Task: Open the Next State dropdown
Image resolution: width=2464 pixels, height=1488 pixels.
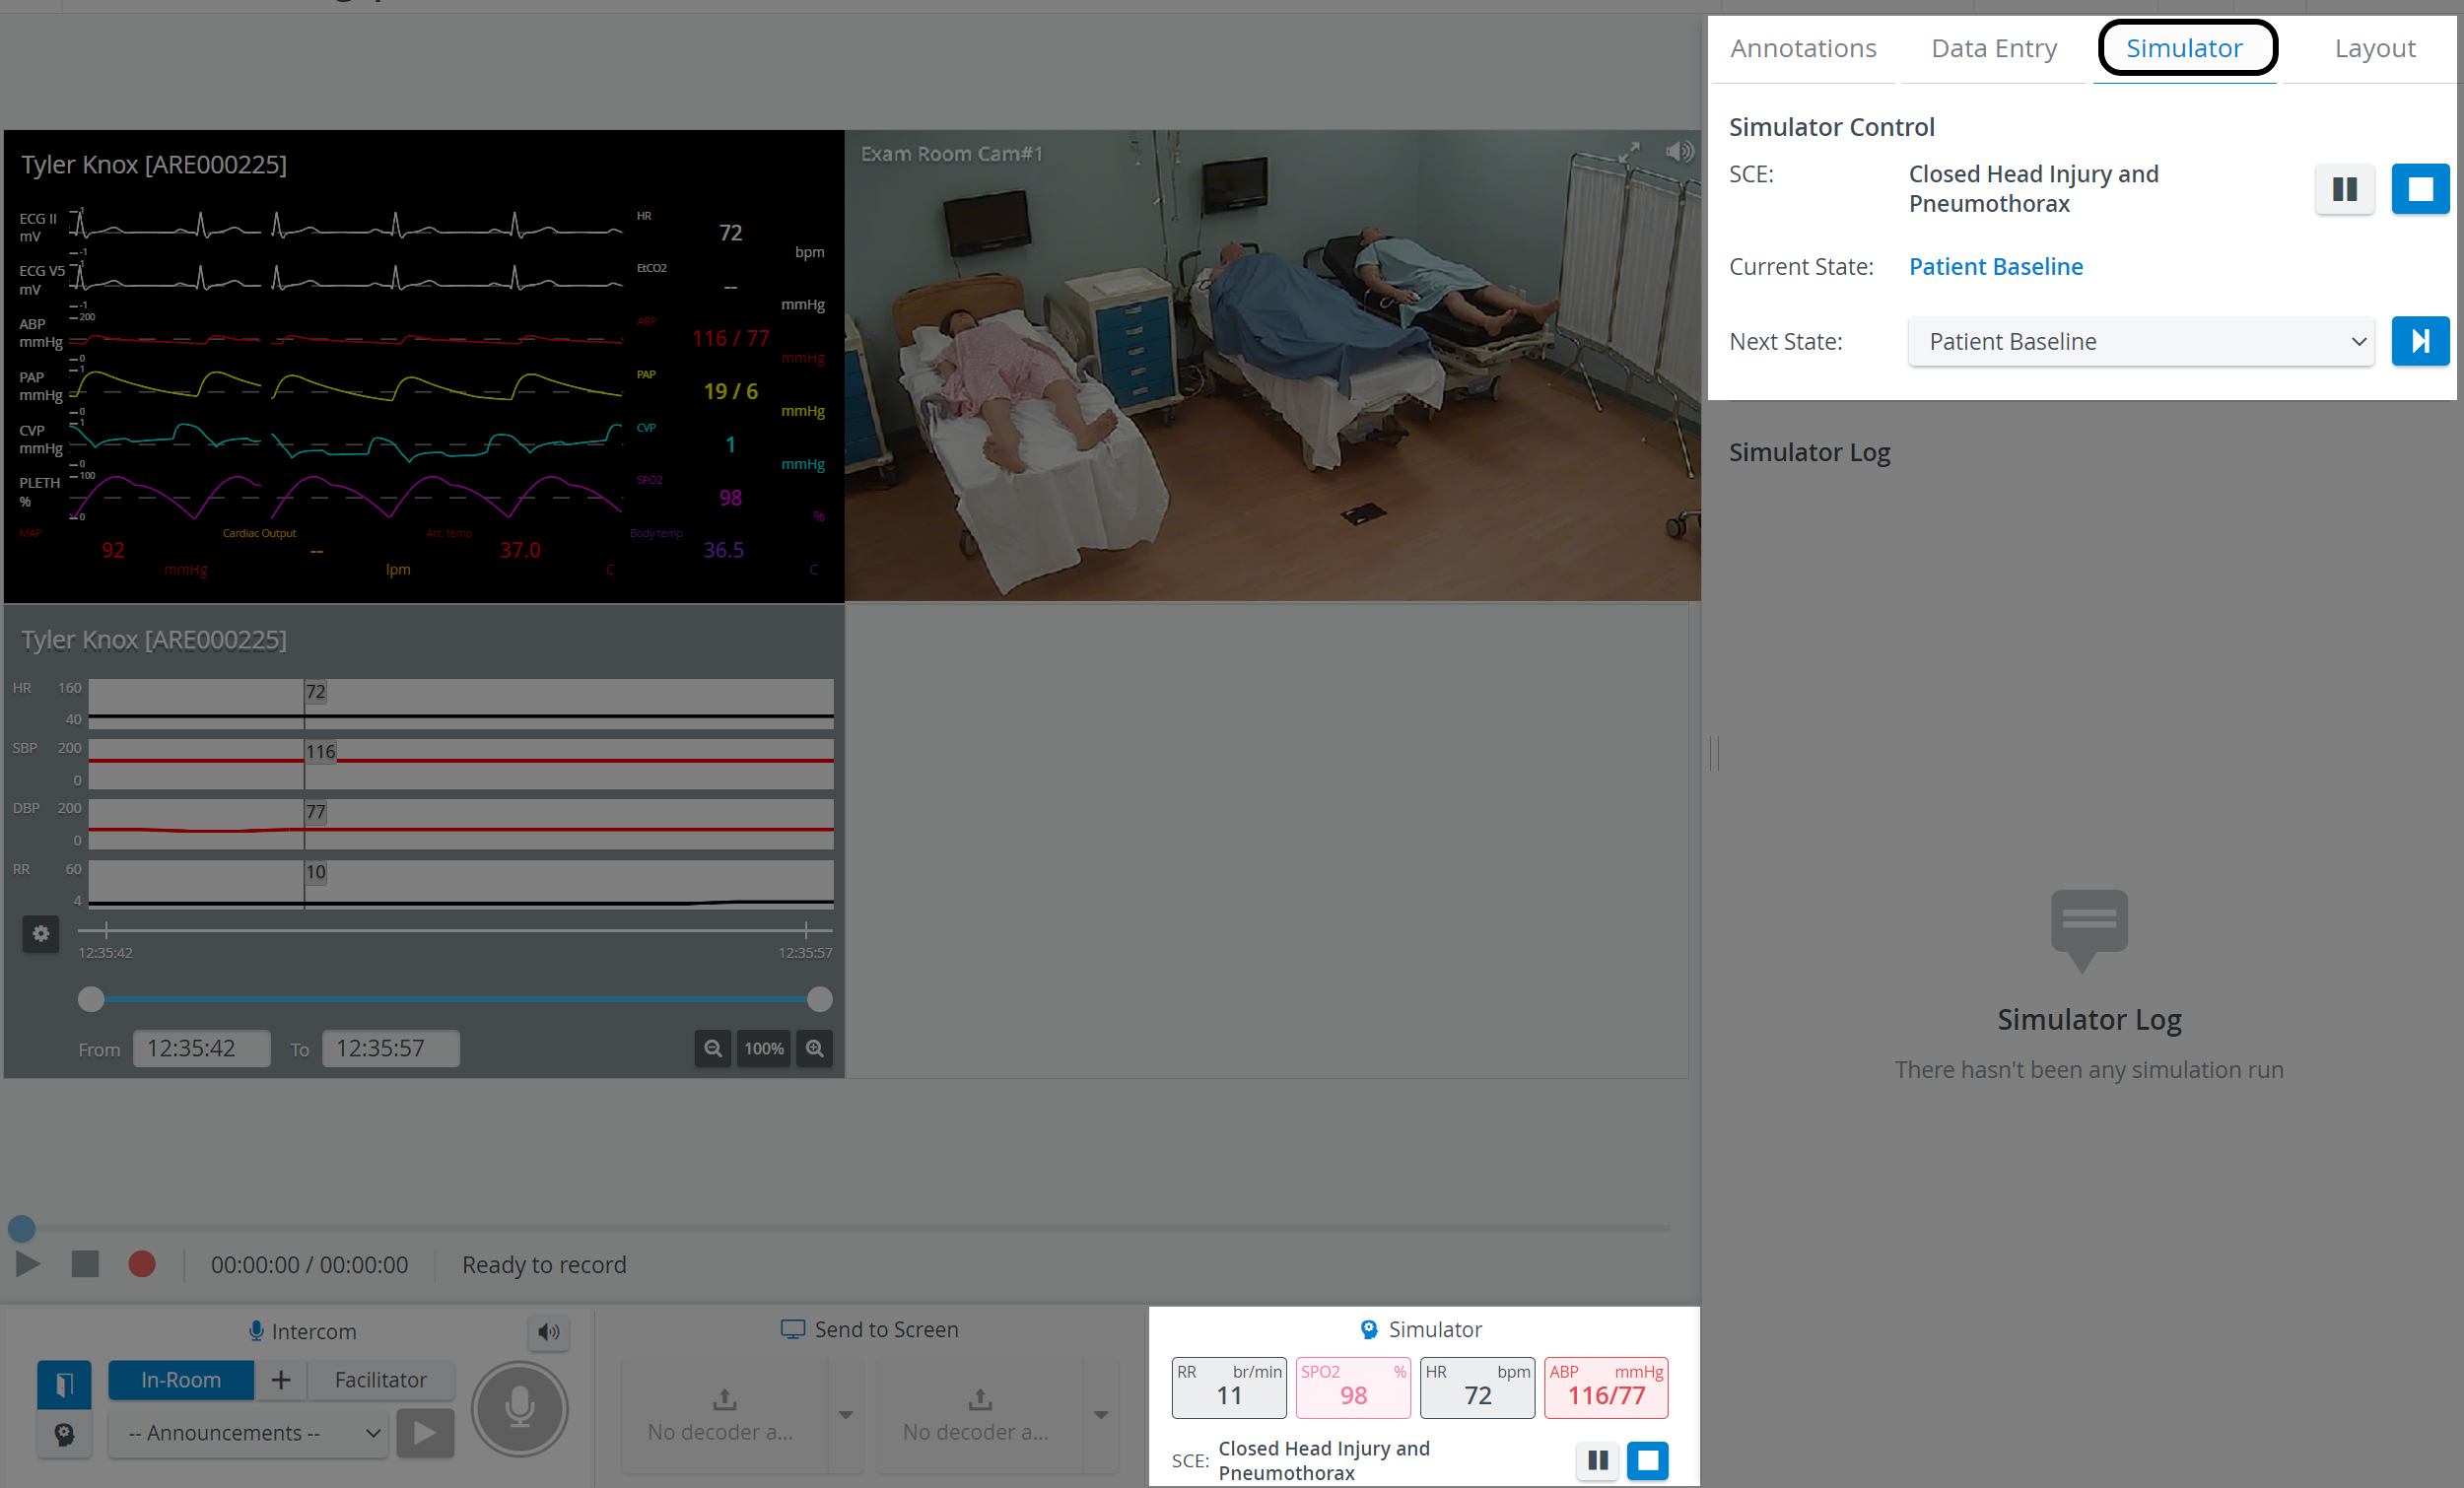Action: (2141, 341)
